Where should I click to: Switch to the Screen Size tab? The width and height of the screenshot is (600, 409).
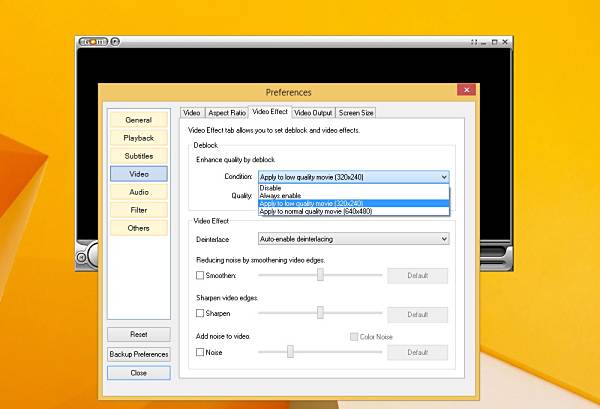356,113
